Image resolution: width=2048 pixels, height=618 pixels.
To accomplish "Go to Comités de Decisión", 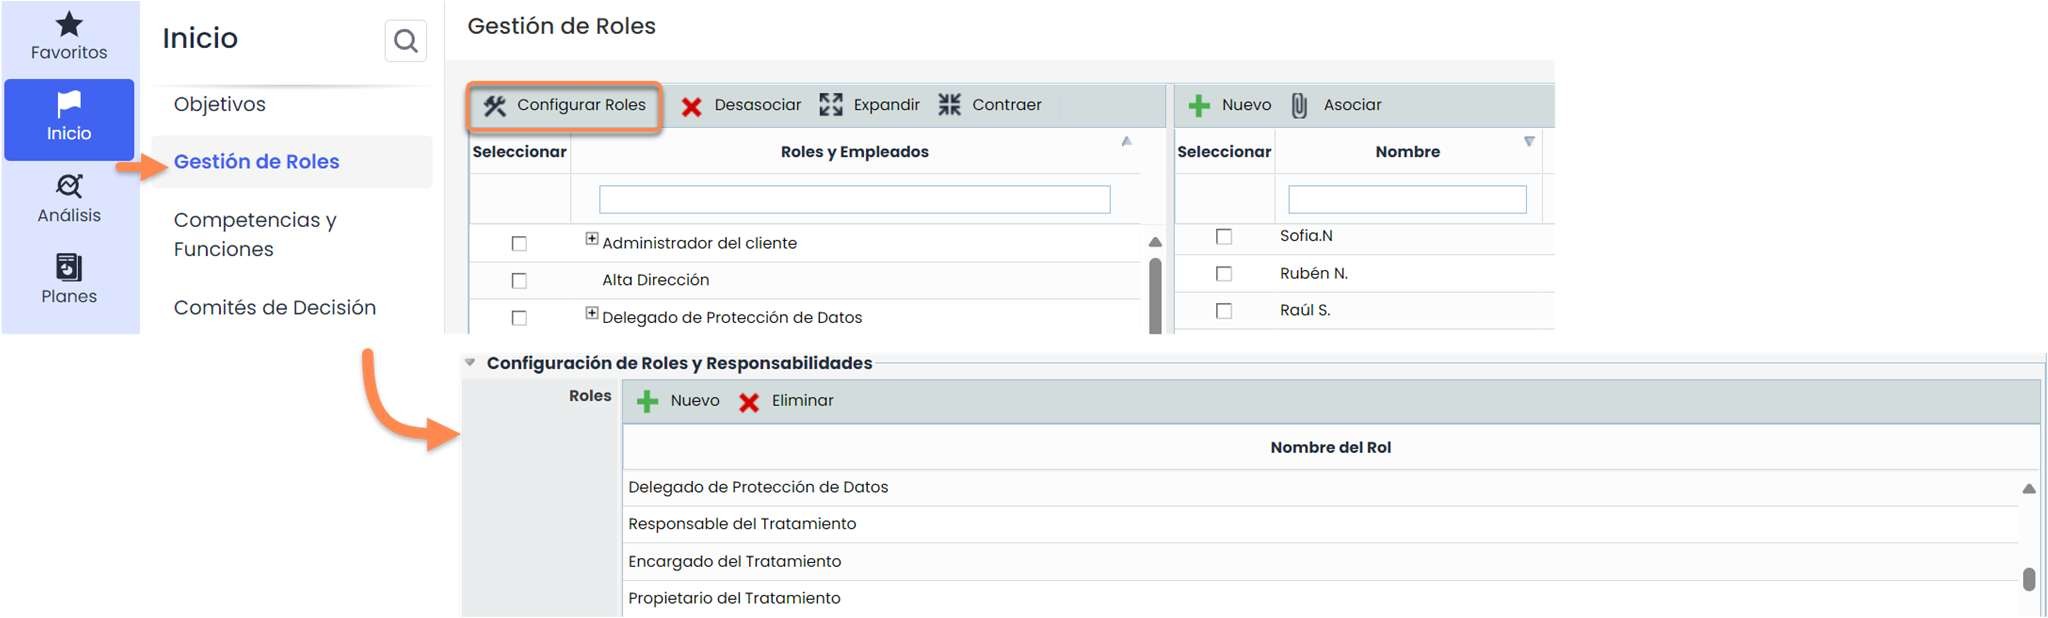I will pos(275,308).
